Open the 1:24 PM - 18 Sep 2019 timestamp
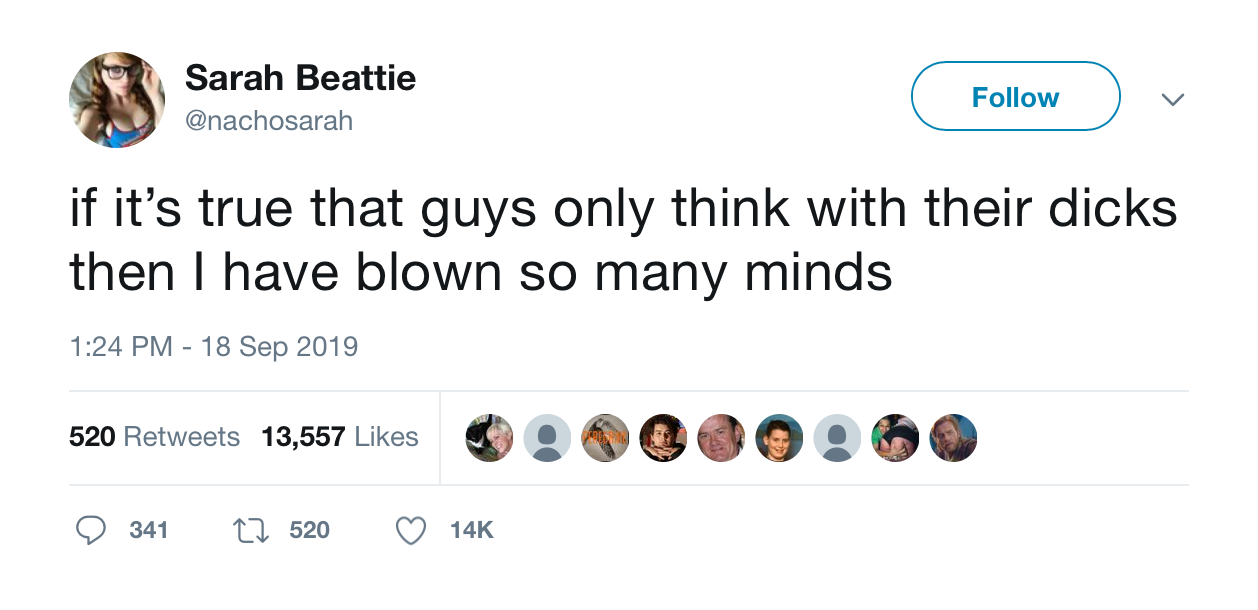Image resolution: width=1258 pixels, height=610 pixels. (213, 347)
